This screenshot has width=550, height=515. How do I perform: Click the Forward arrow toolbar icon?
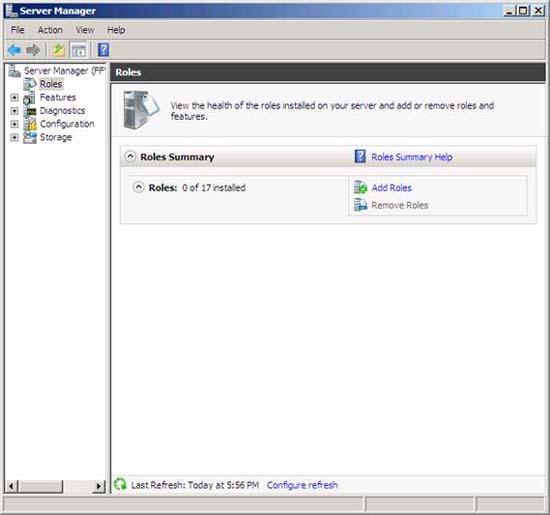33,50
